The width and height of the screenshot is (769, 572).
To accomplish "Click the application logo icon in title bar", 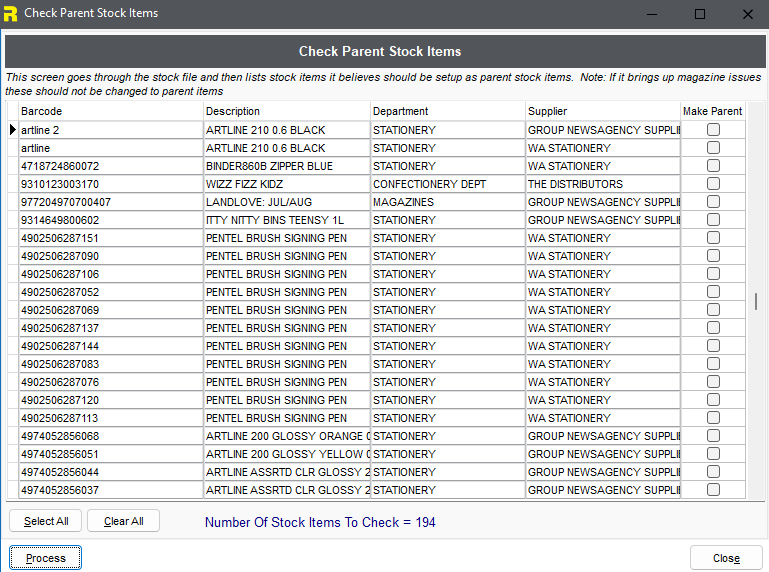I will pos(10,14).
